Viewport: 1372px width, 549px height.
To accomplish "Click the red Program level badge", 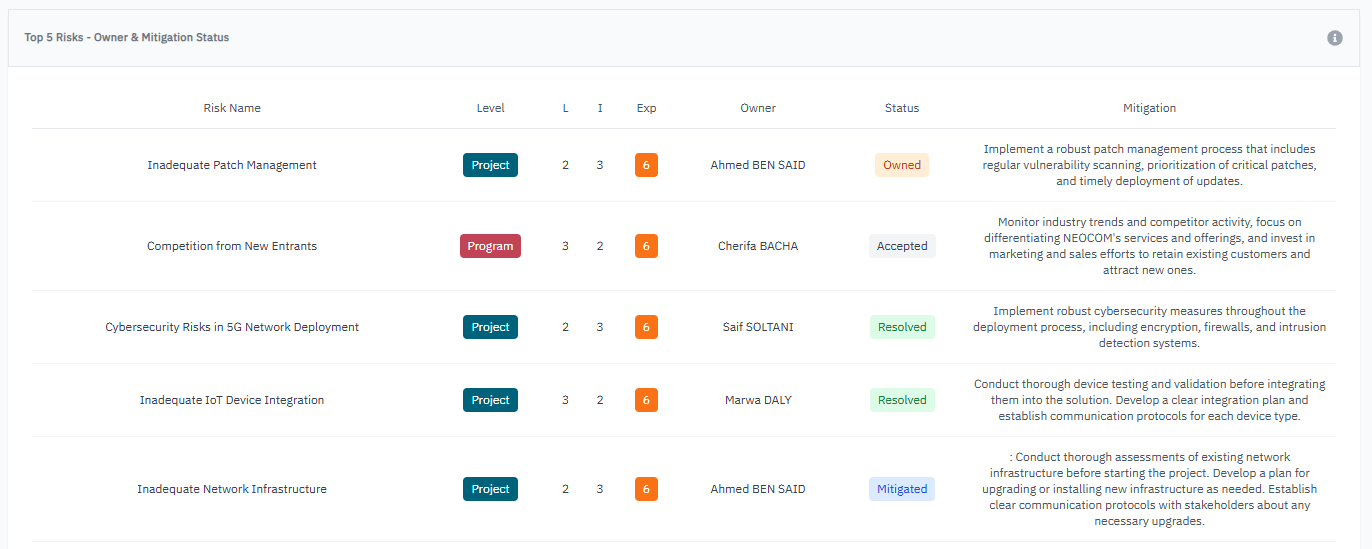I will pos(490,246).
